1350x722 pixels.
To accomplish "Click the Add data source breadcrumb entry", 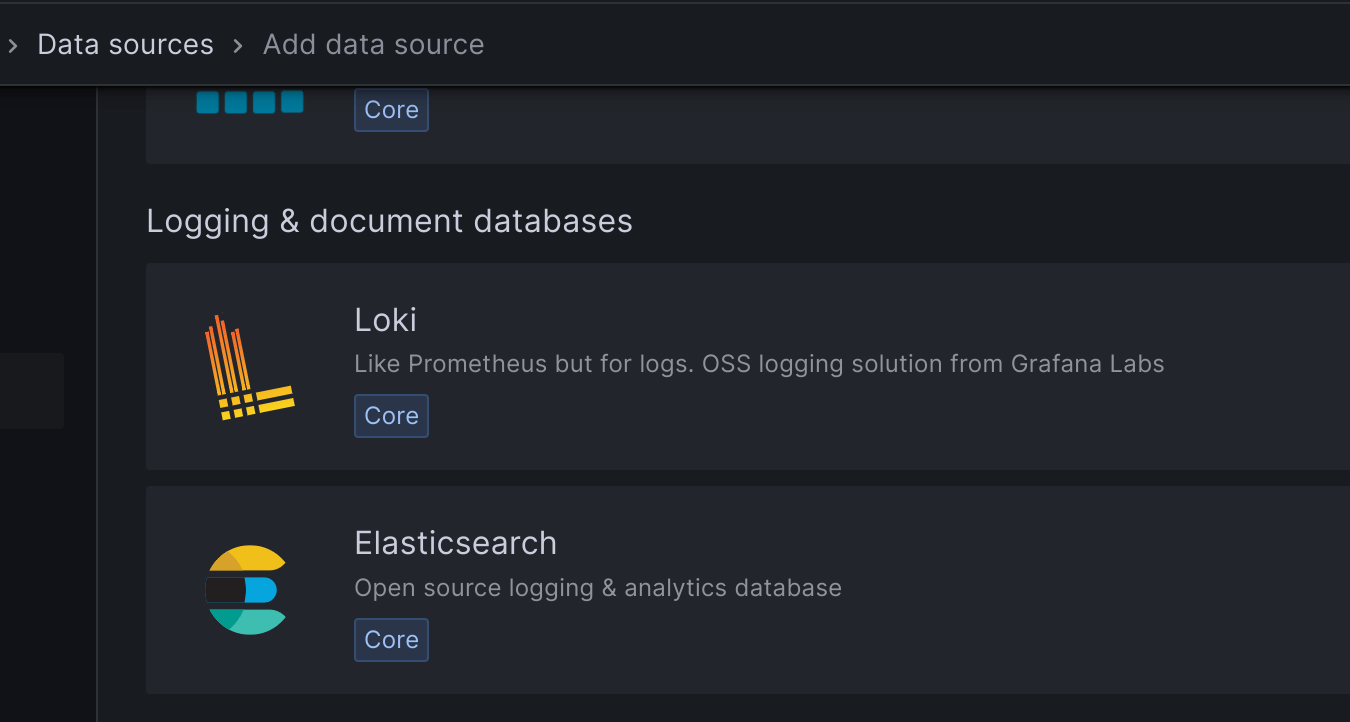I will tap(373, 44).
